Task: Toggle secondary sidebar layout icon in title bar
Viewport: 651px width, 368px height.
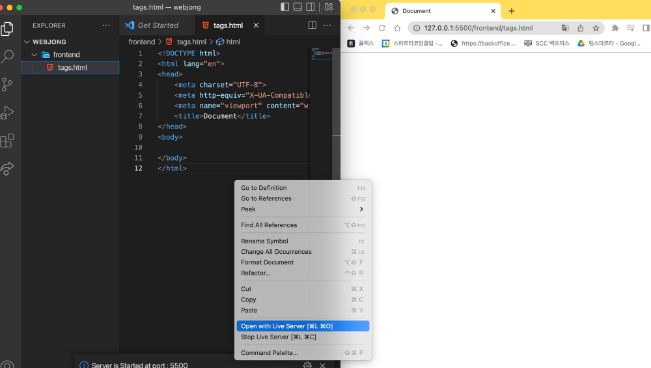Action: pyautogui.click(x=310, y=7)
